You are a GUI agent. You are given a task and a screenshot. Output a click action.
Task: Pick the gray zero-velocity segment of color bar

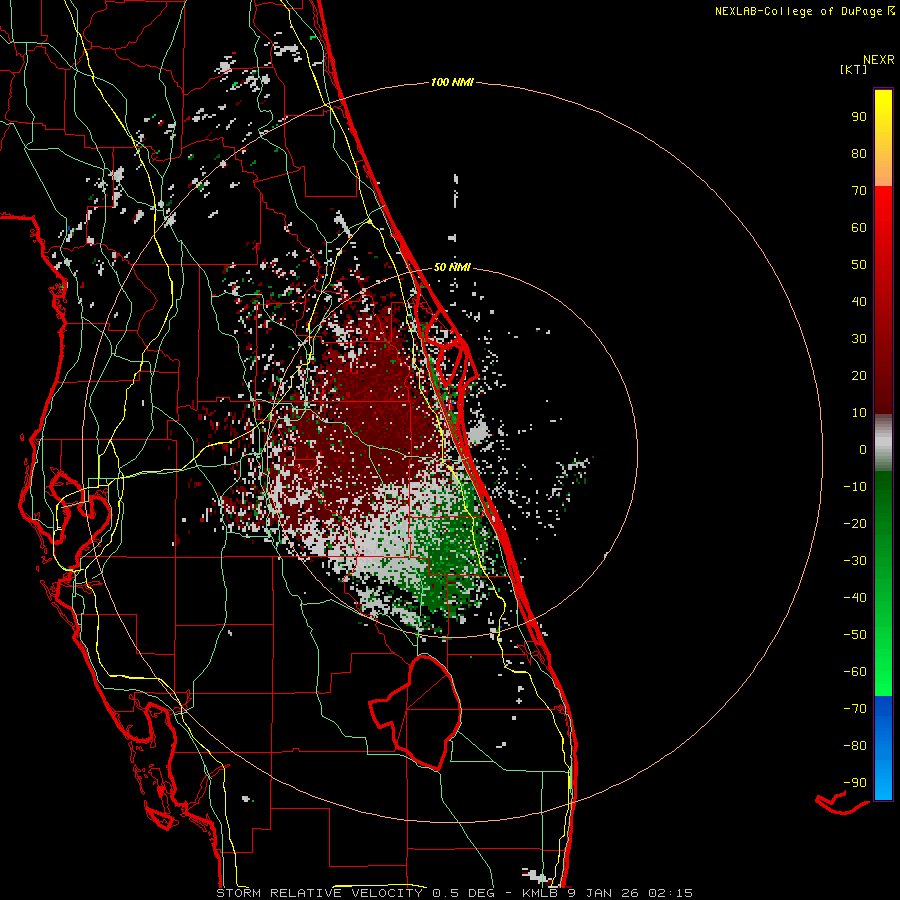pyautogui.click(x=883, y=443)
